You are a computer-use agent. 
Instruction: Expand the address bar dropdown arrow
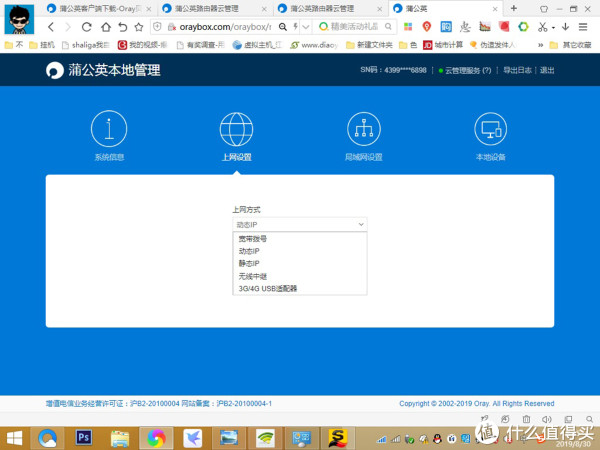(306, 26)
